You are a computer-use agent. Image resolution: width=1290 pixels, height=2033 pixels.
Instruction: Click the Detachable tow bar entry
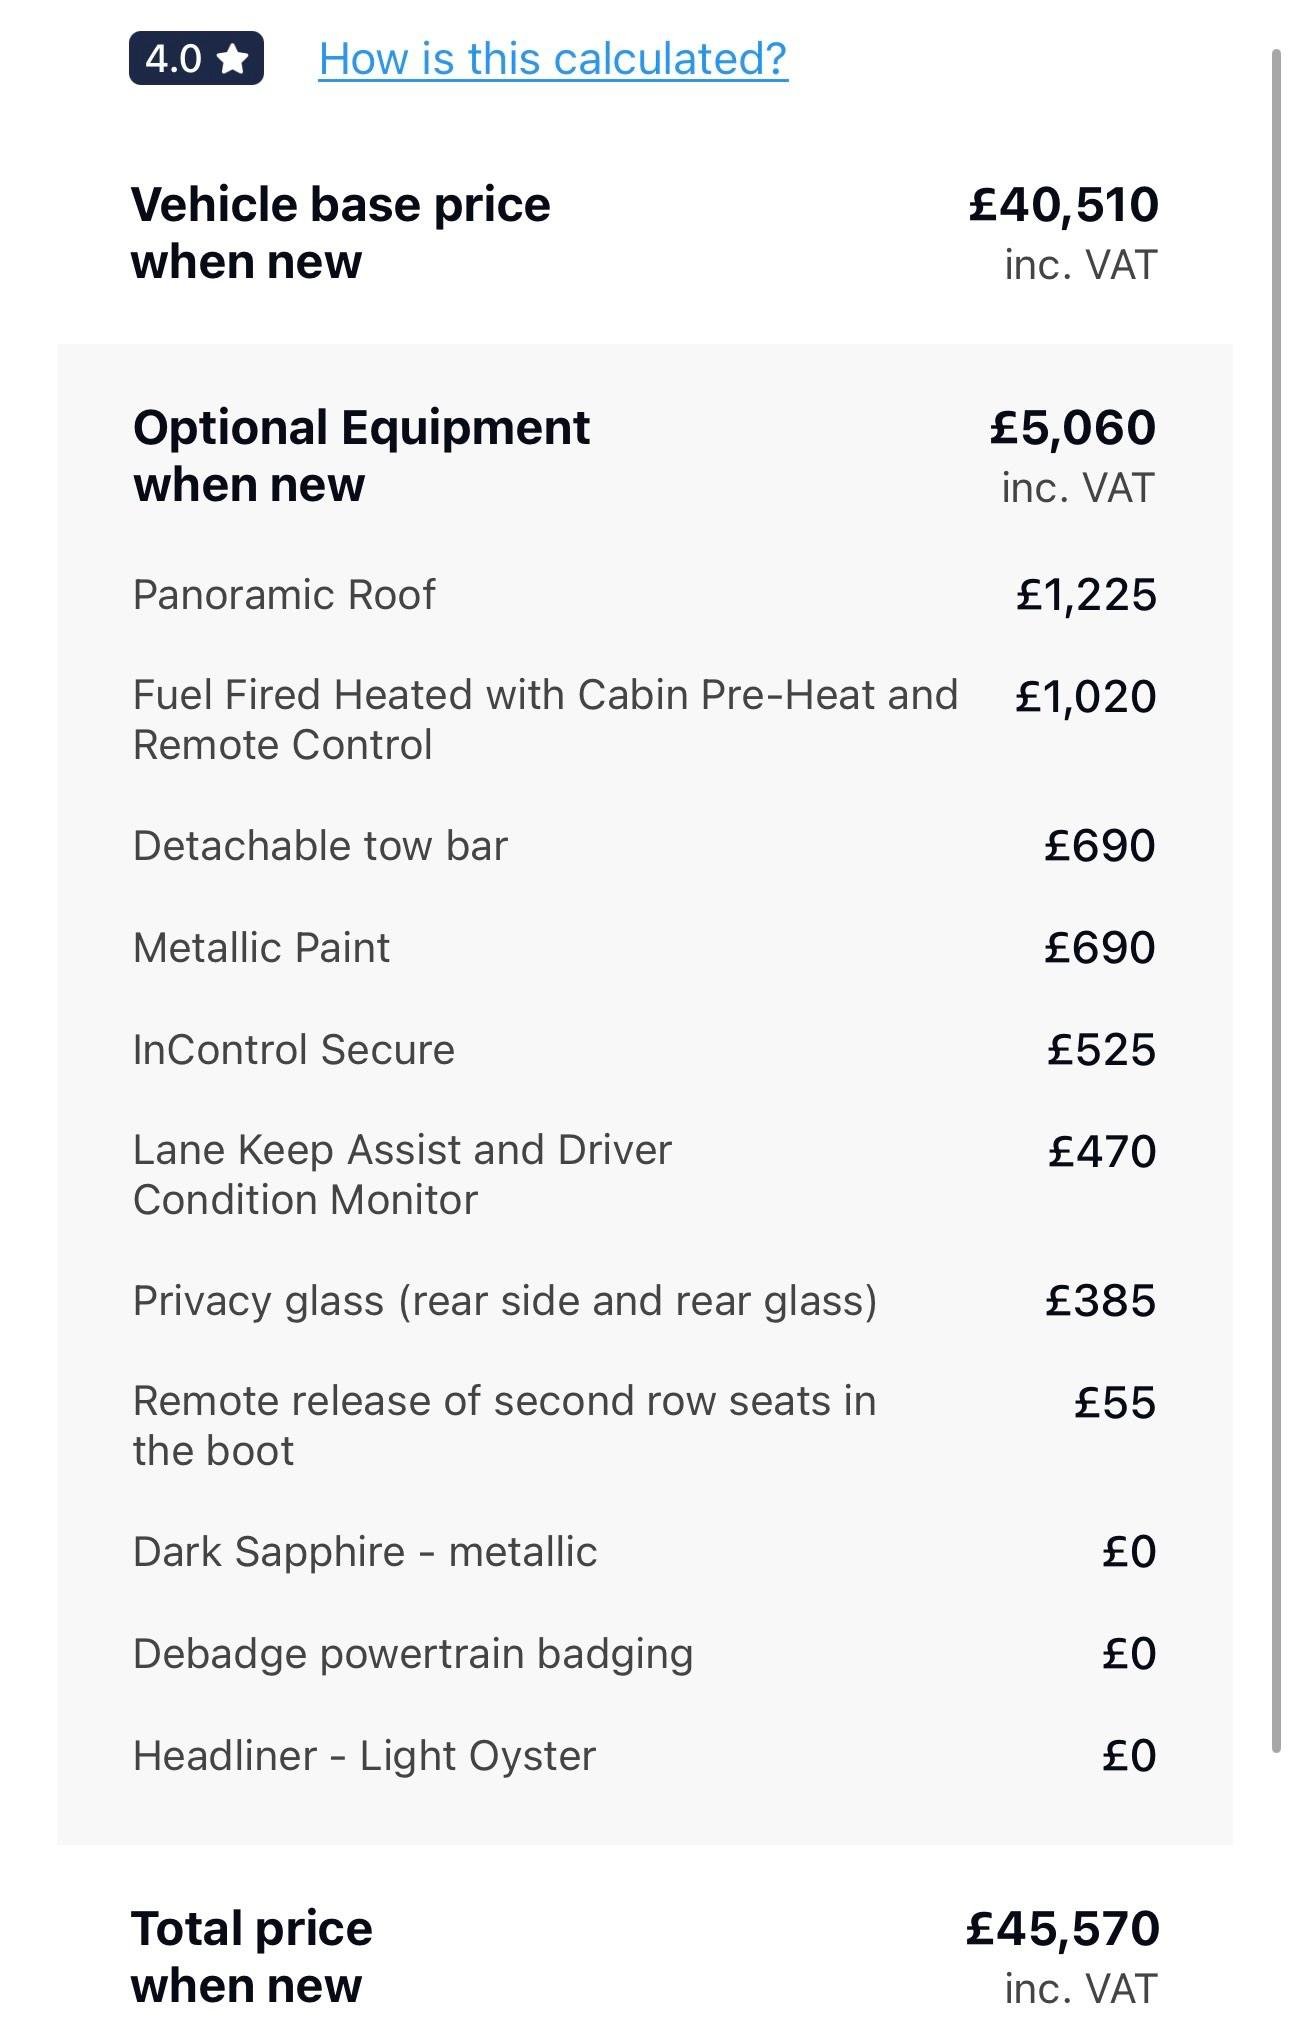645,846
